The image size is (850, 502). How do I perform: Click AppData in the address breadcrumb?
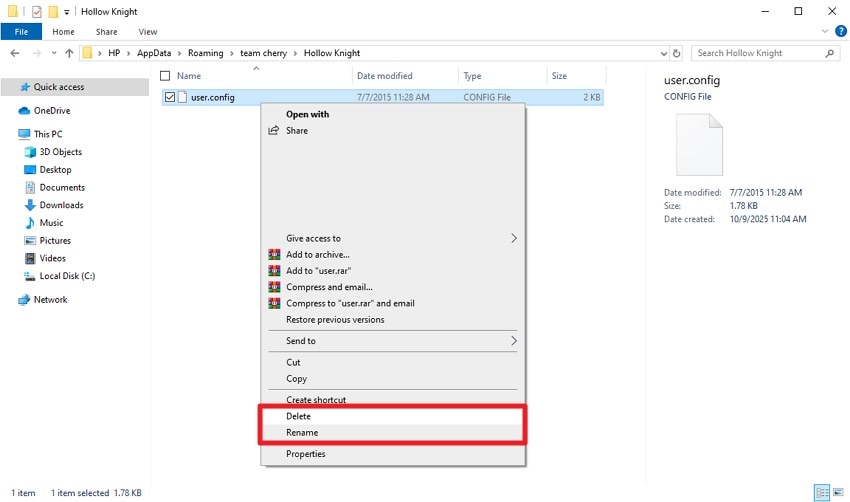click(154, 53)
